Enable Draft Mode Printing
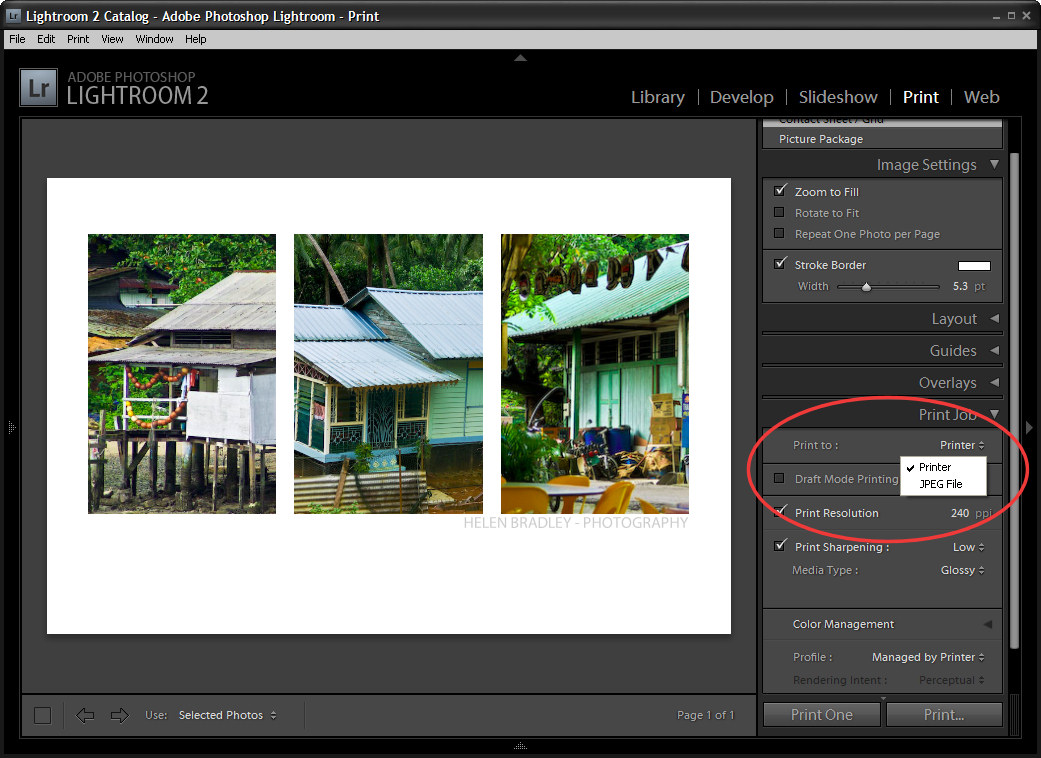 pos(779,478)
